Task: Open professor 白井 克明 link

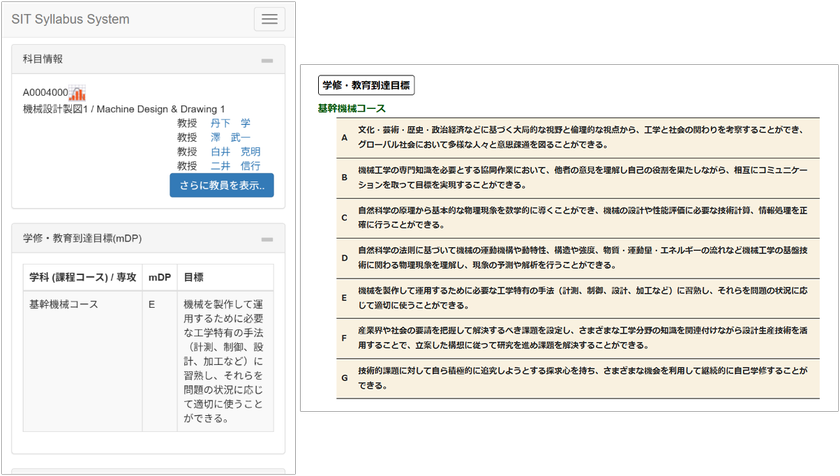Action: pos(235,152)
